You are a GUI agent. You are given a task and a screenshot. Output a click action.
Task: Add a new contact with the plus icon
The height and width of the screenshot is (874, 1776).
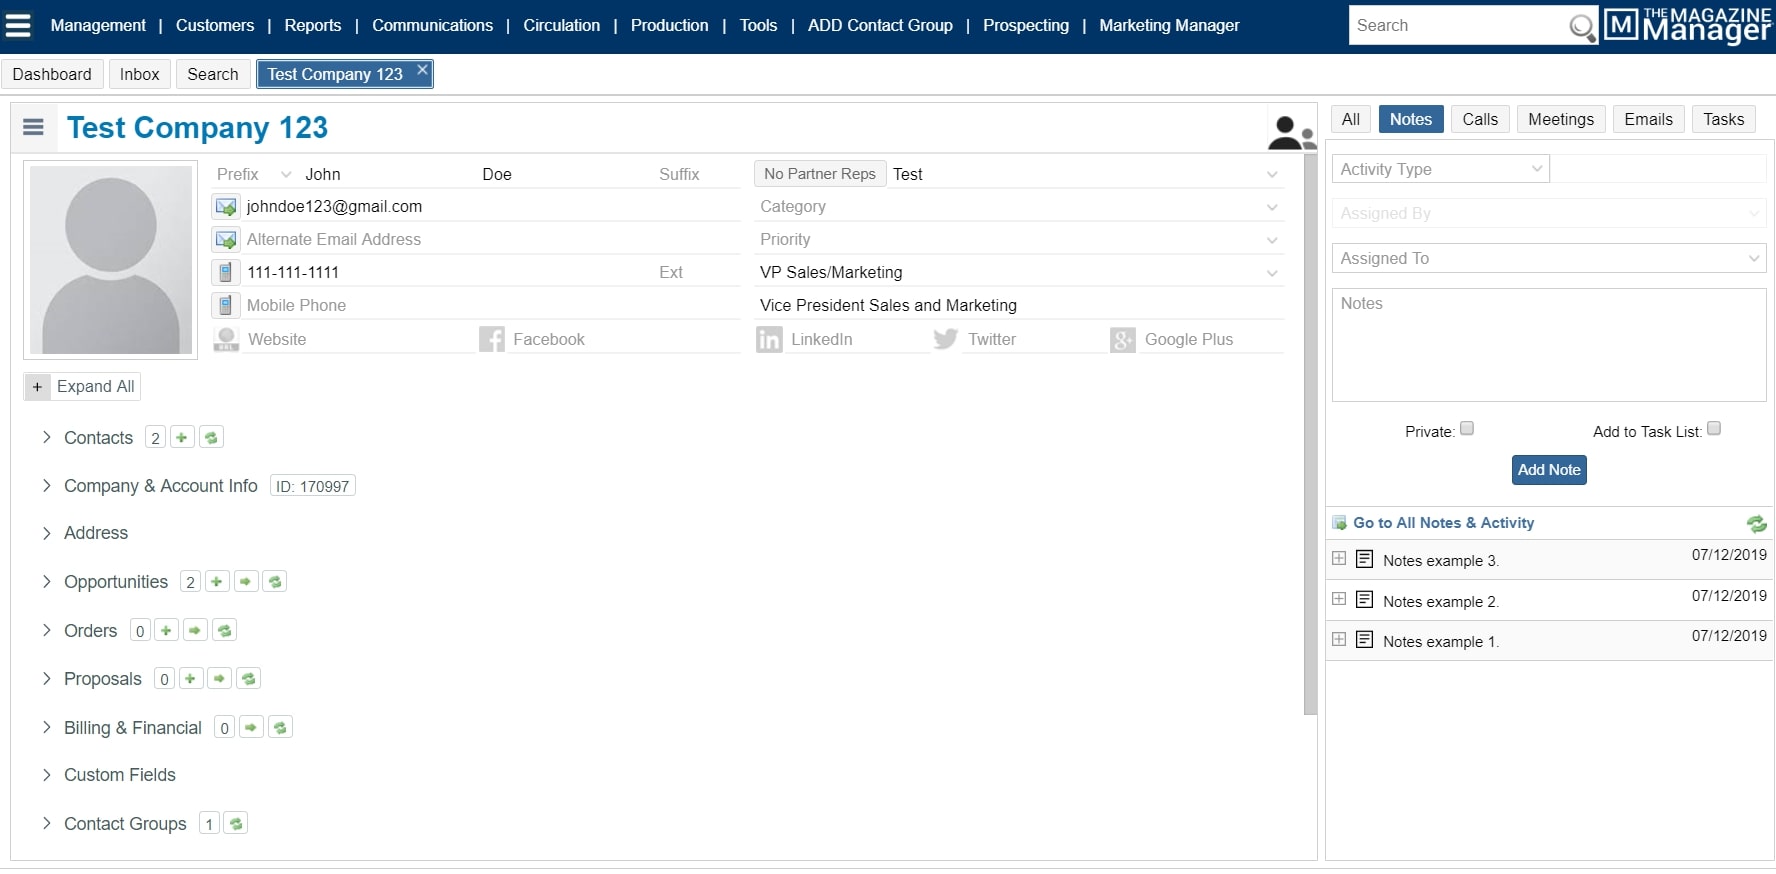[182, 438]
